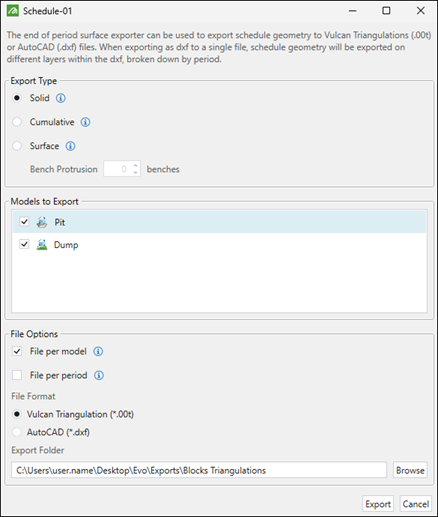This screenshot has height=517, width=438.
Task: Show info for File per model
Action: (x=98, y=351)
